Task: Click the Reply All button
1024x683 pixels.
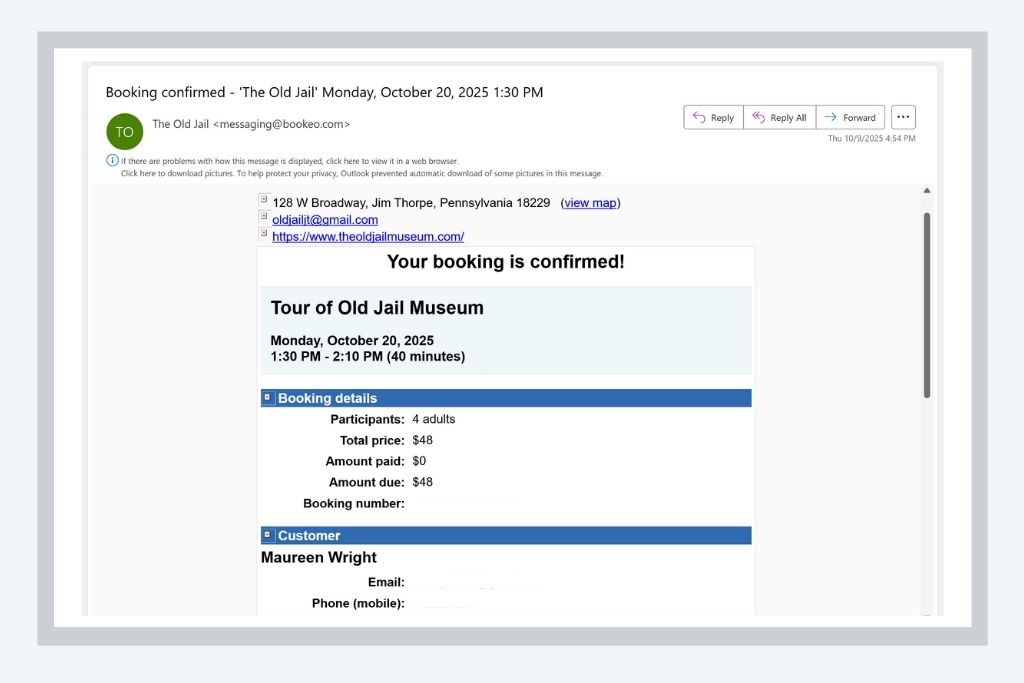Action: 779,118
